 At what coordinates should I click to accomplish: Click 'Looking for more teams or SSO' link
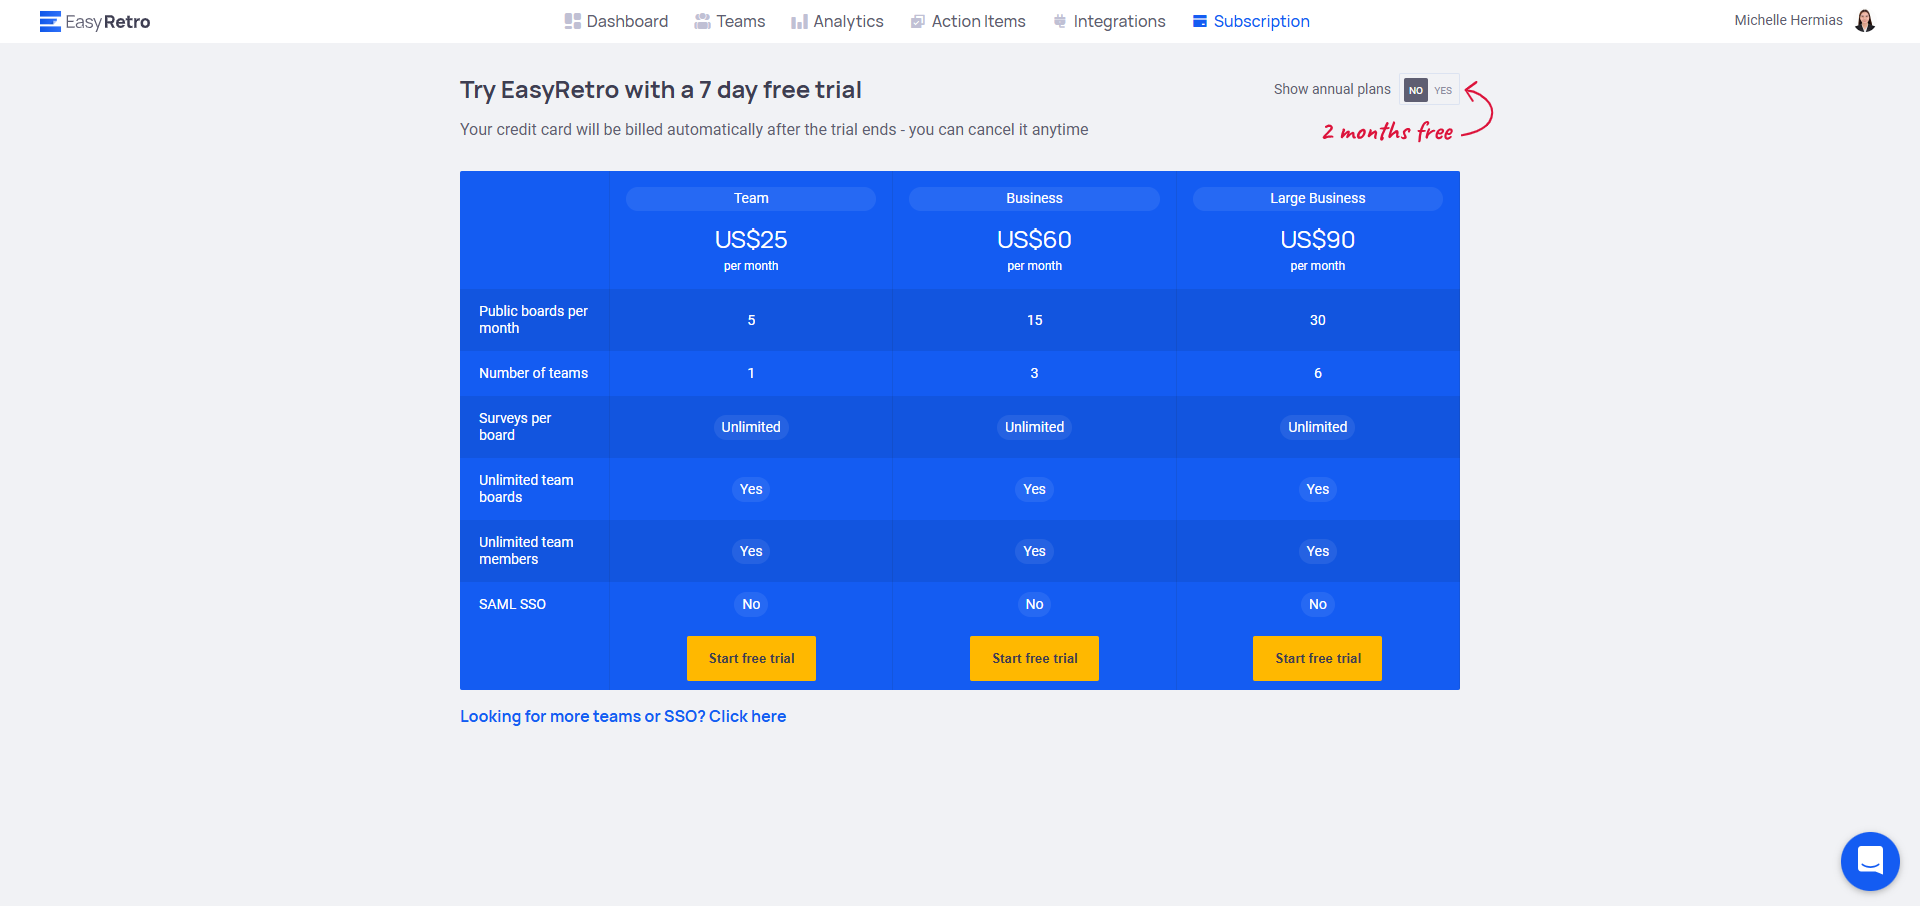623,716
